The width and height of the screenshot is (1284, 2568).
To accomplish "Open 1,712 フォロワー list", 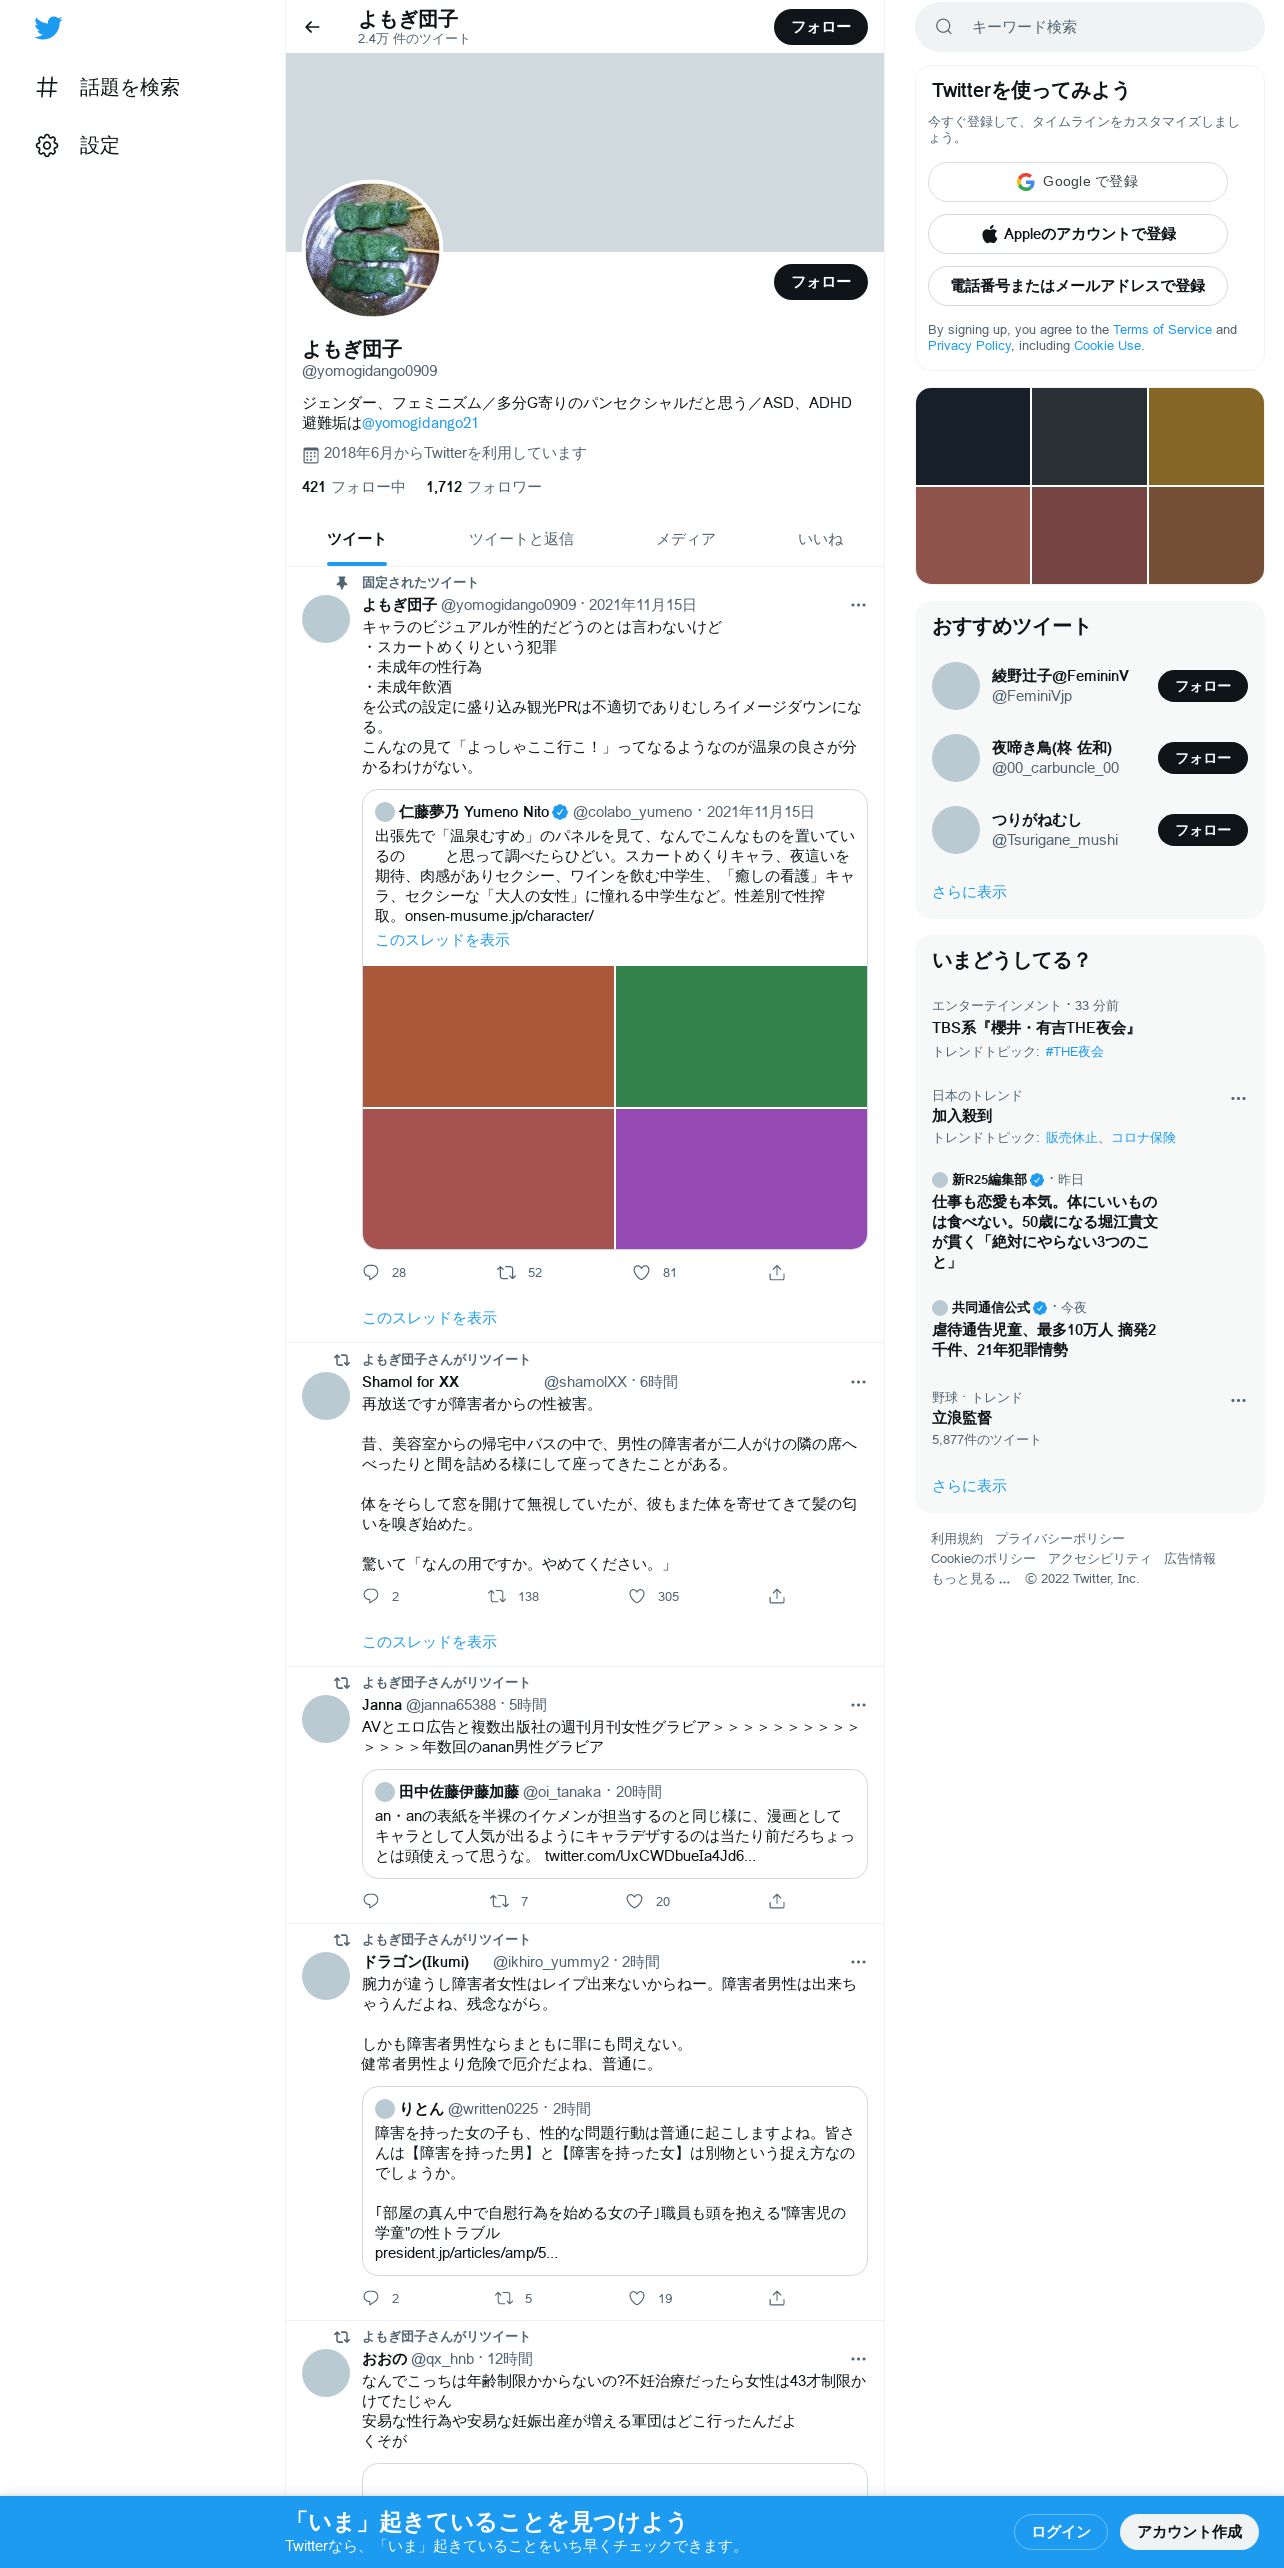I will coord(484,487).
